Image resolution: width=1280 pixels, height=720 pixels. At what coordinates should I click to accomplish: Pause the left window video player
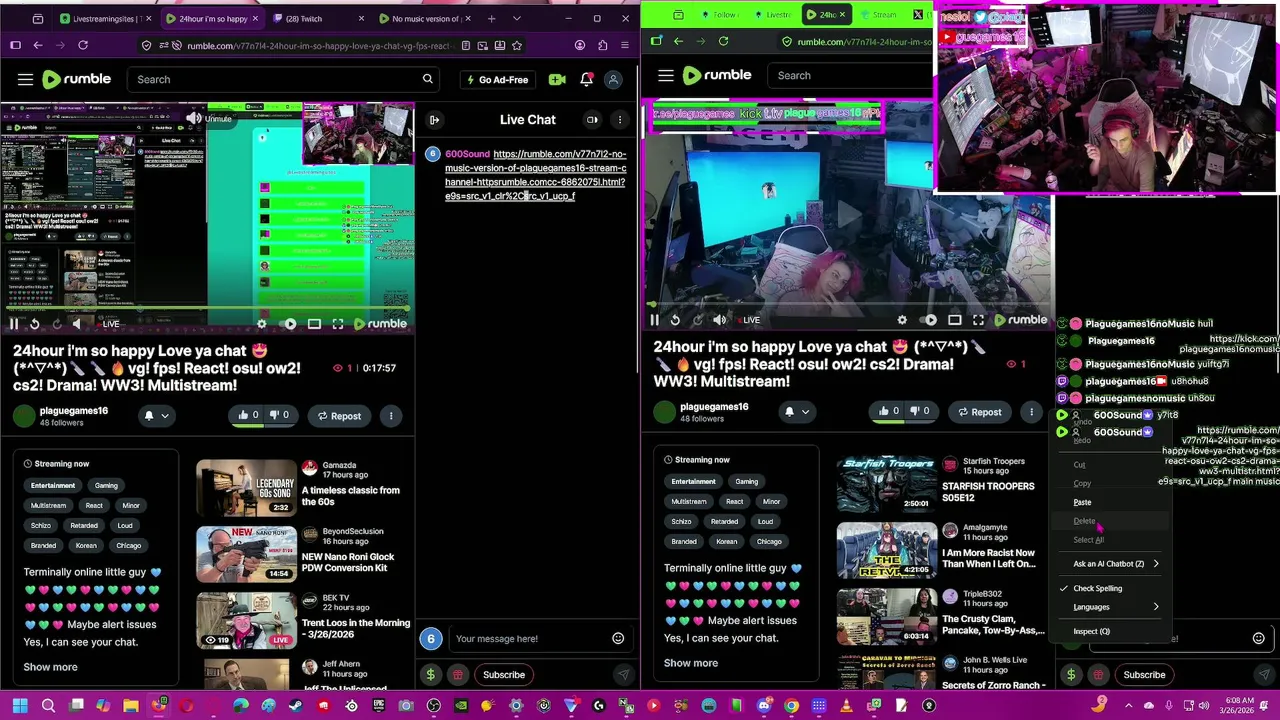pyautogui.click(x=13, y=324)
